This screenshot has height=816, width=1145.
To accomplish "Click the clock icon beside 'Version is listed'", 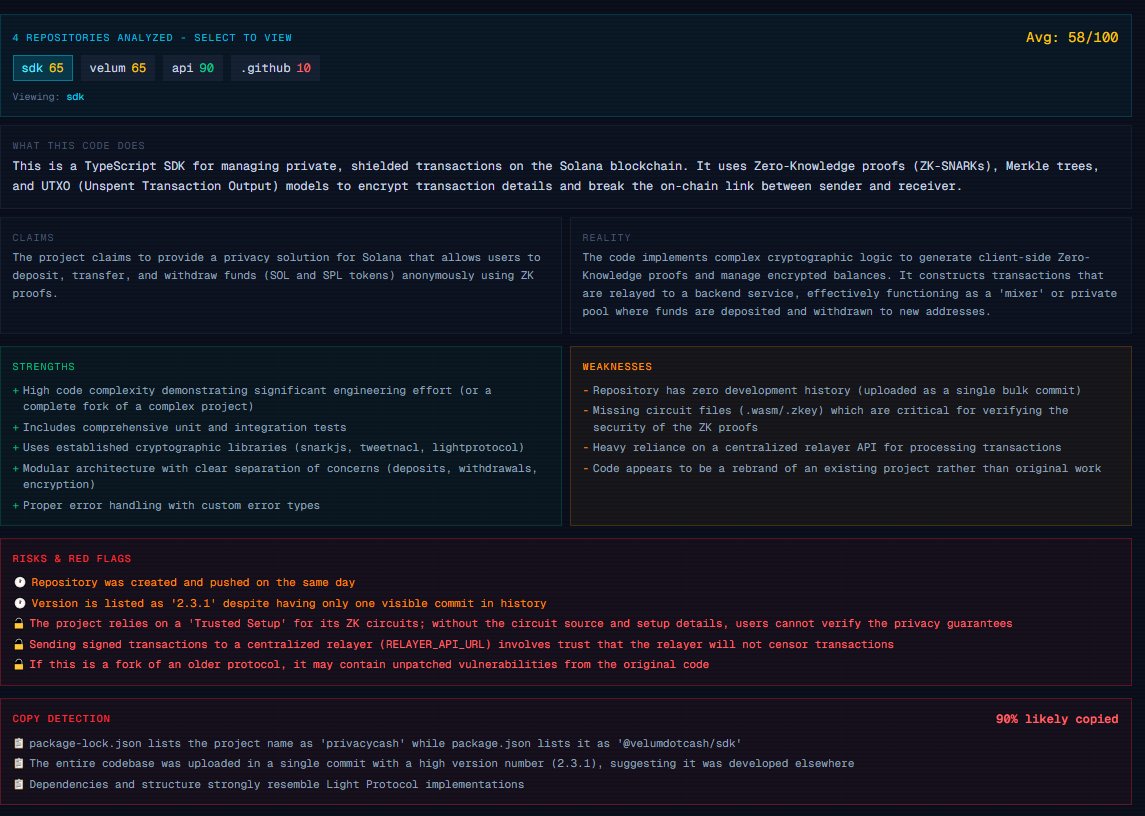I will pyautogui.click(x=20, y=603).
